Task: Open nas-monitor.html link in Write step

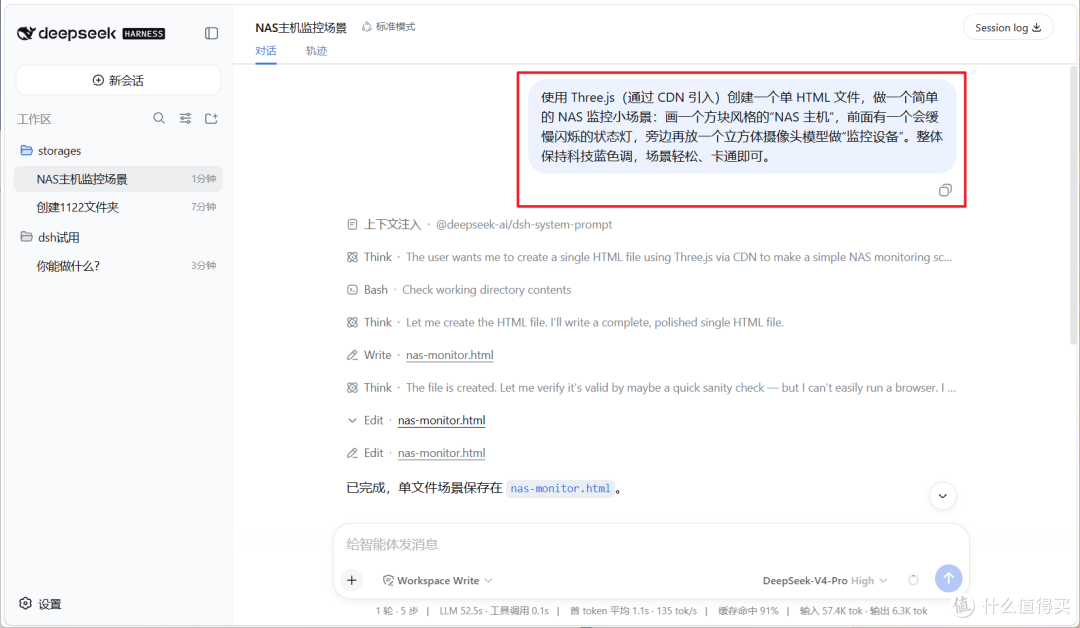Action: pyautogui.click(x=450, y=355)
